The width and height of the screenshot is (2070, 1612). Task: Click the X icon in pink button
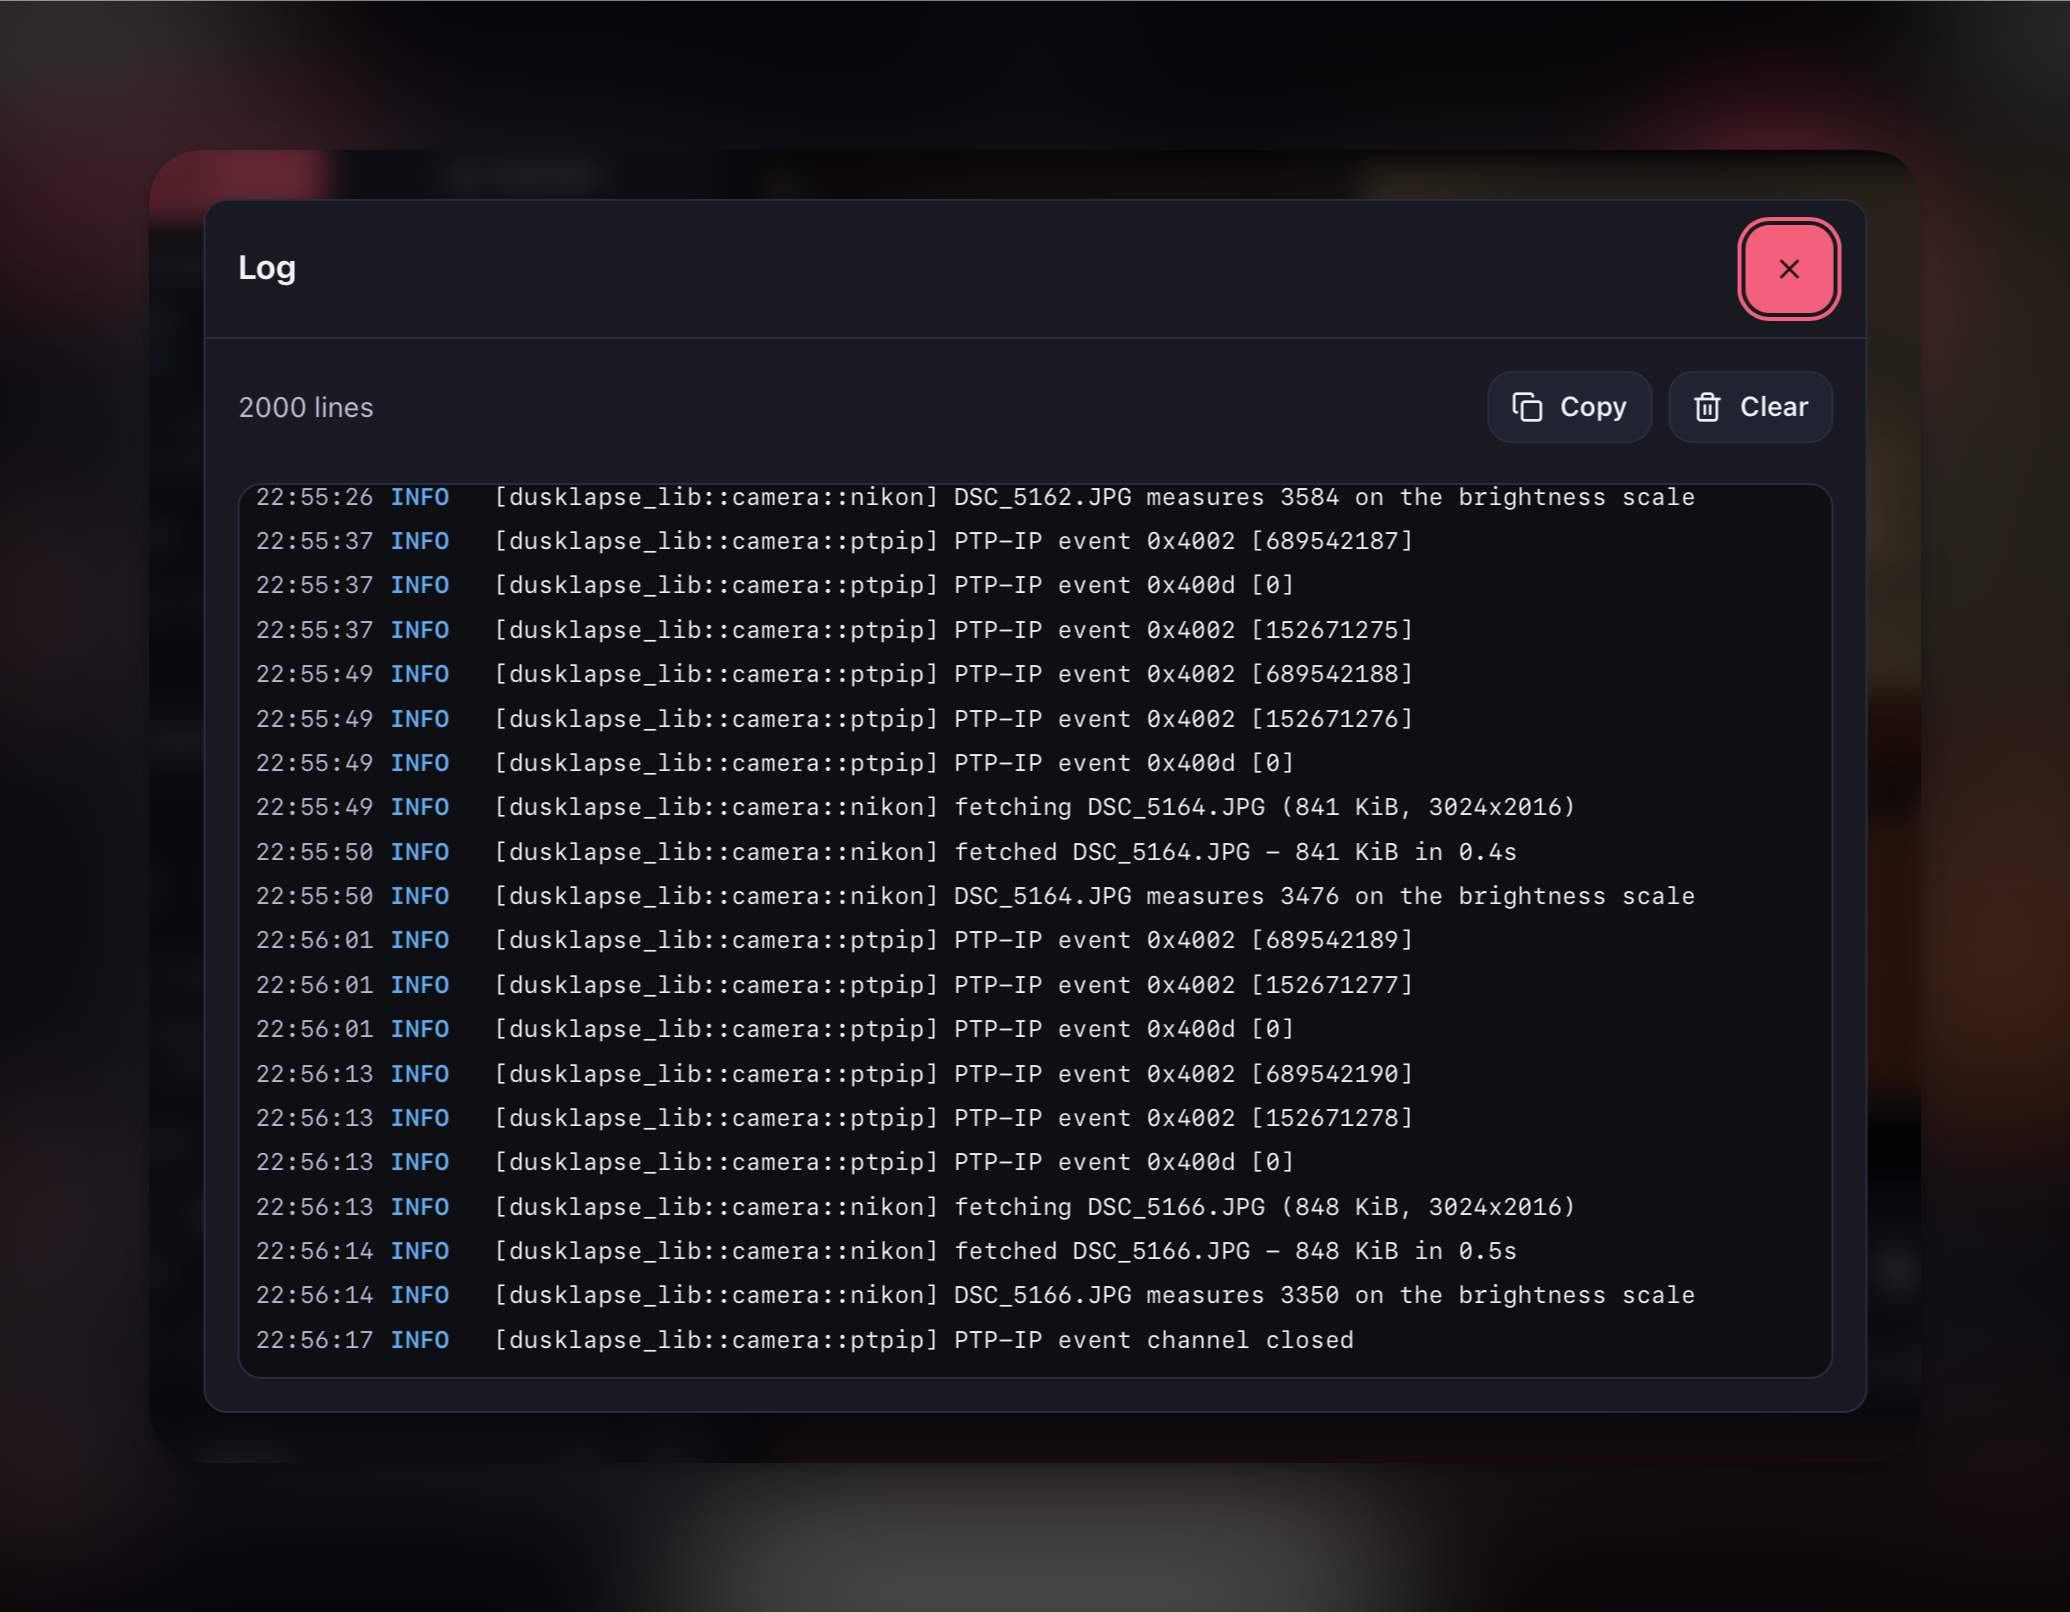1789,269
